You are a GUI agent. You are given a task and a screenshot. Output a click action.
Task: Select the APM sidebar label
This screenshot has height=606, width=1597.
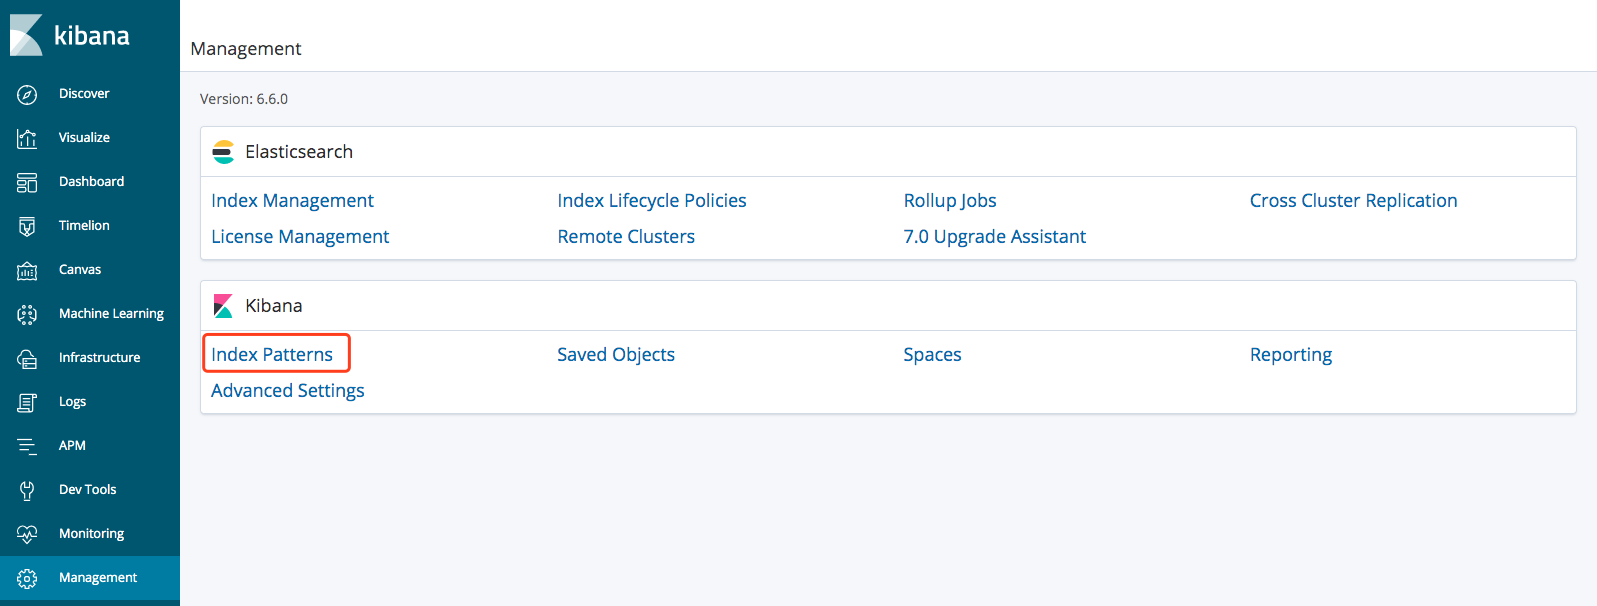[72, 446]
